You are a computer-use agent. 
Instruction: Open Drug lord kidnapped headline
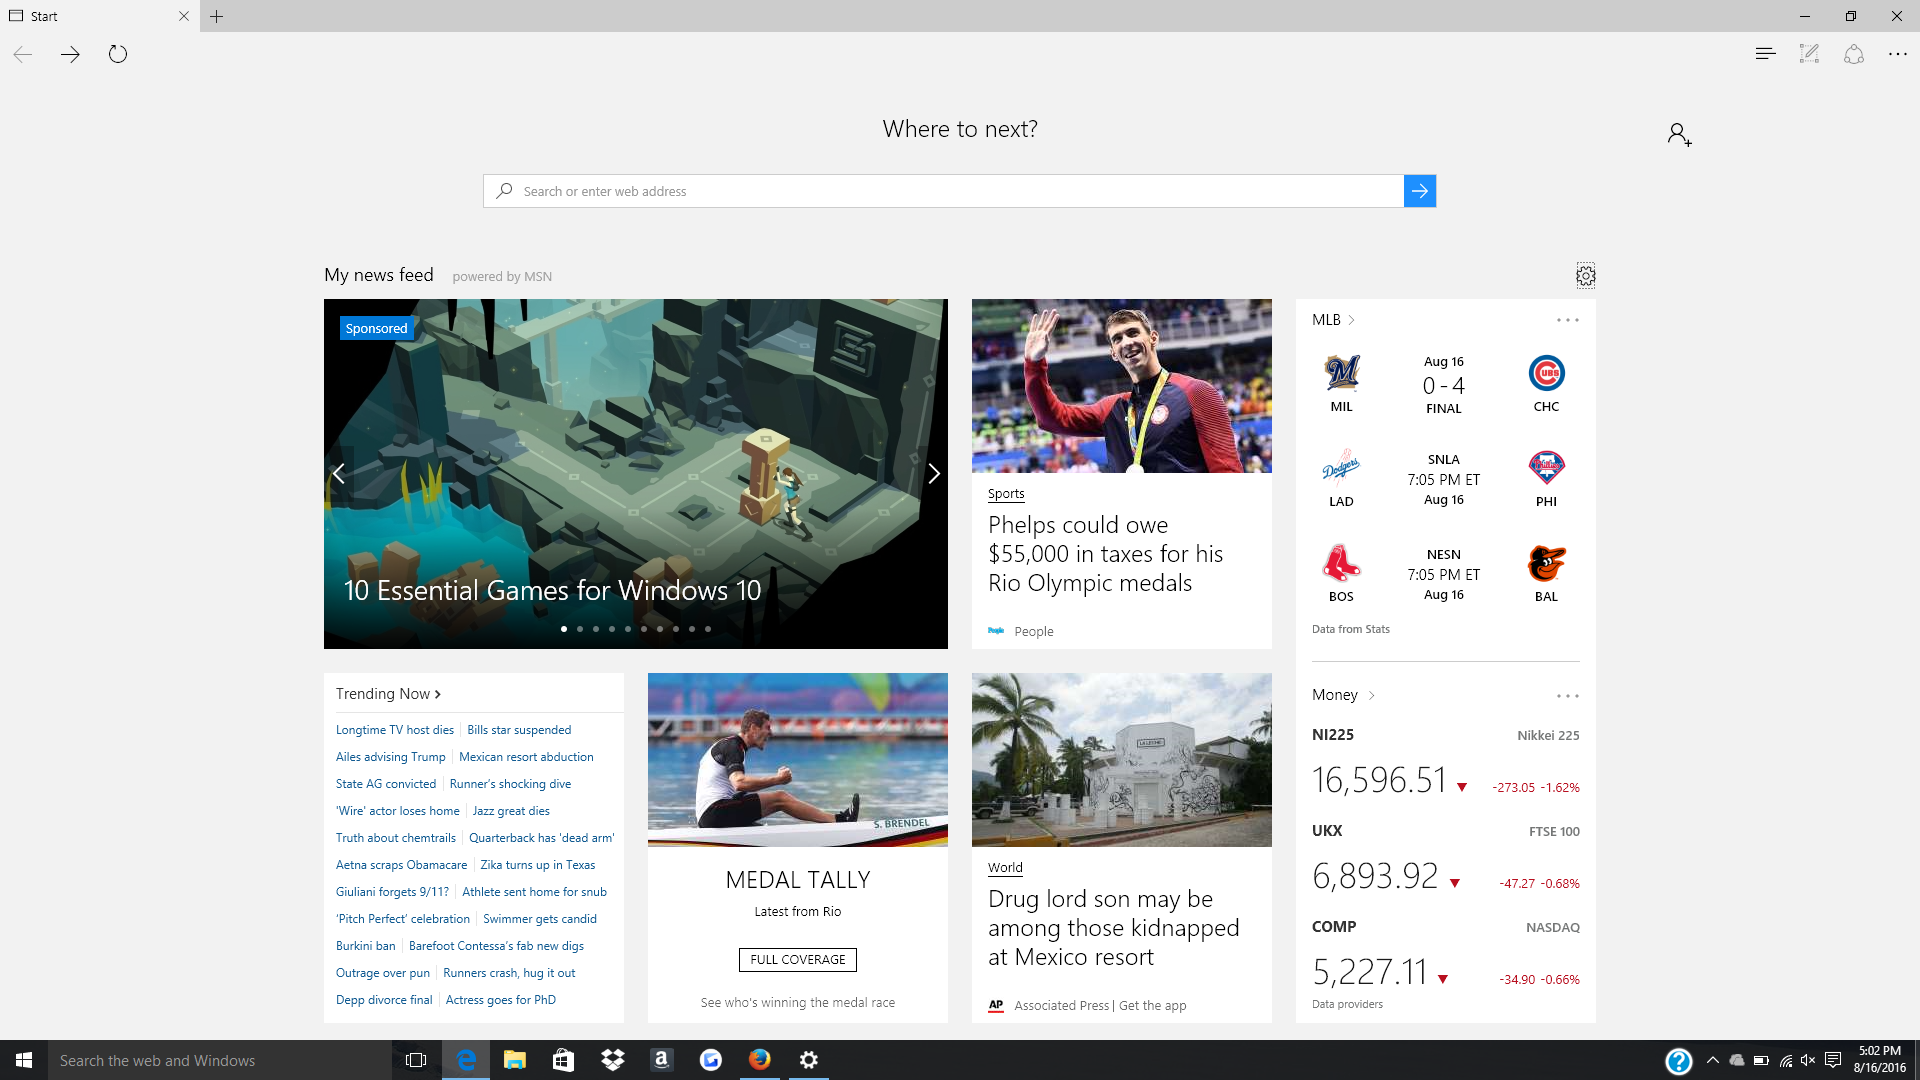point(1114,928)
